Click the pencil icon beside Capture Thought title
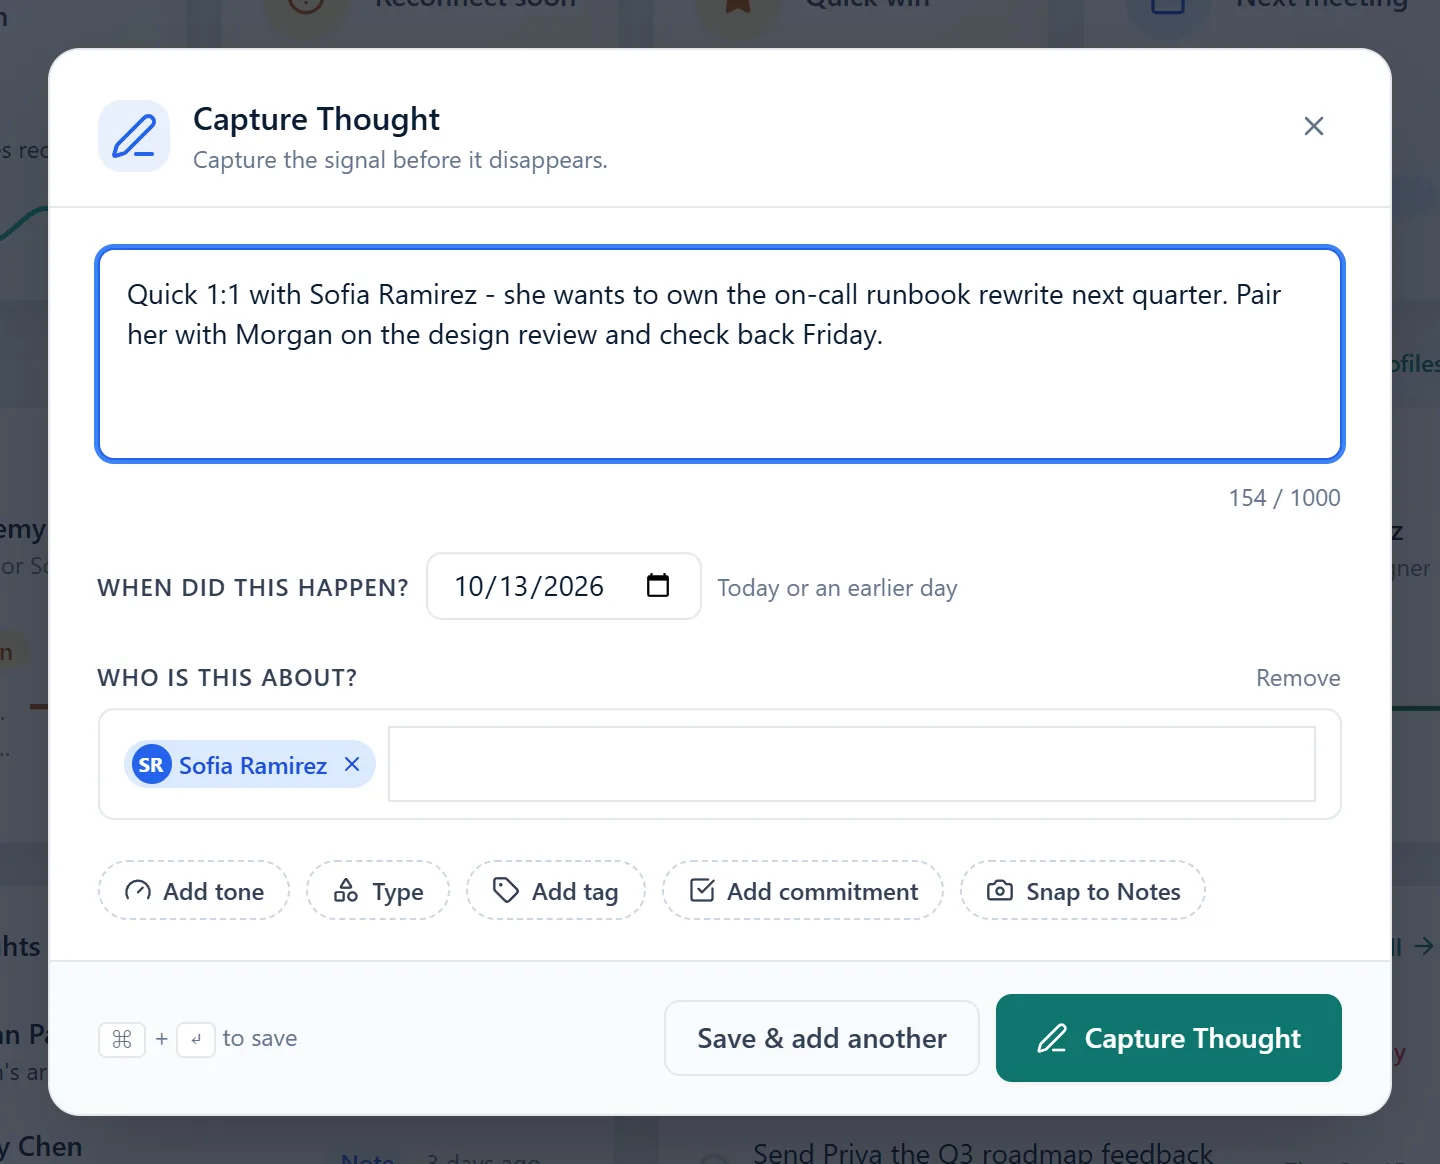This screenshot has width=1440, height=1164. tap(134, 136)
